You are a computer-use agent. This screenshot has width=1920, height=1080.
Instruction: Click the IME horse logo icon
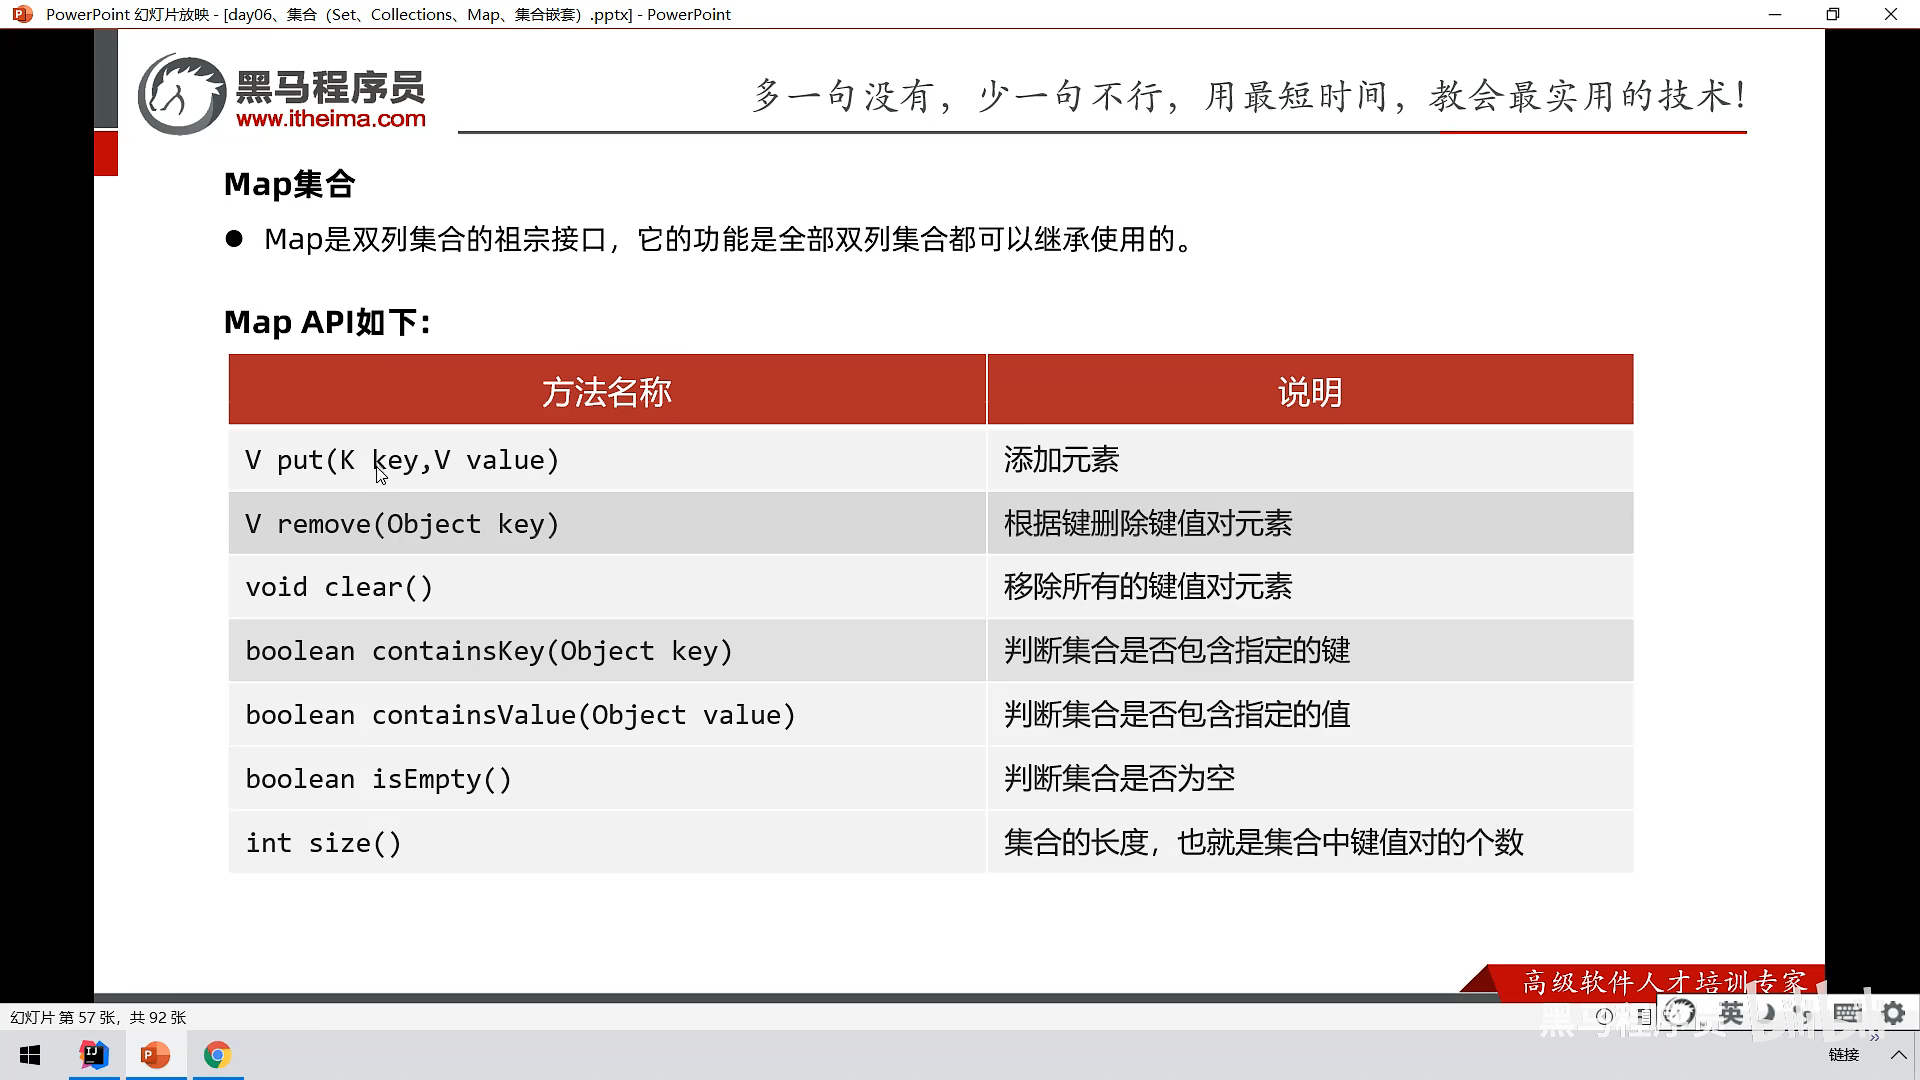point(1679,1013)
